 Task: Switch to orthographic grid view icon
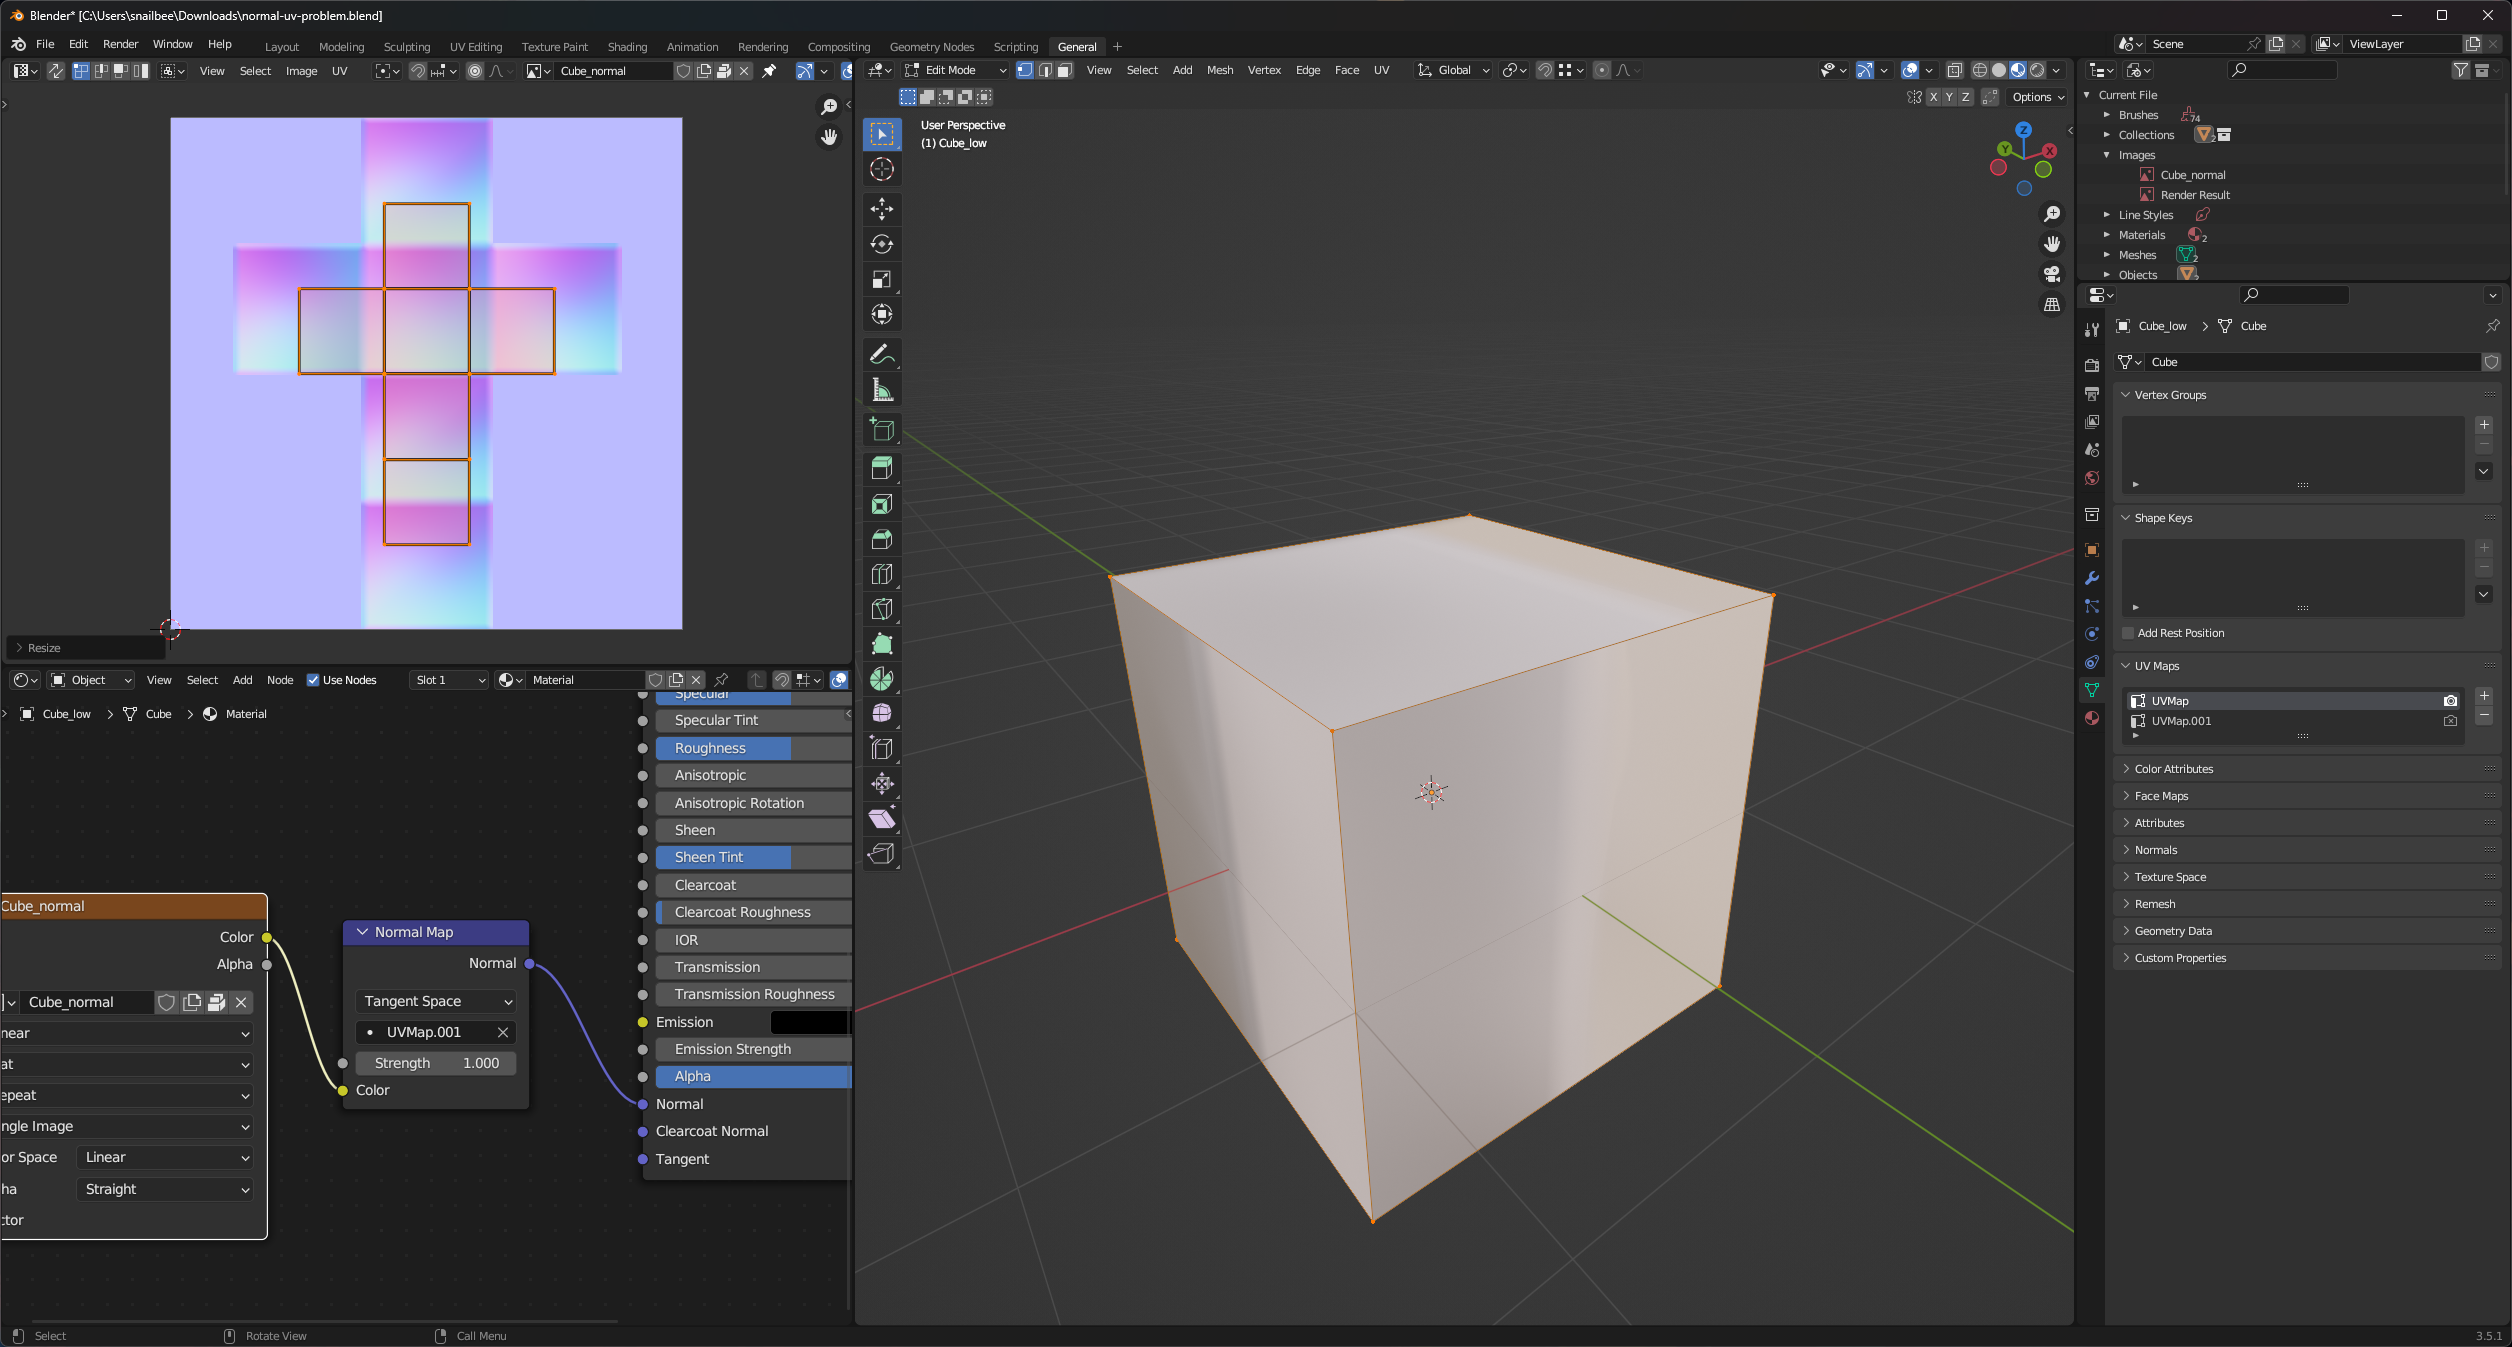point(2052,304)
